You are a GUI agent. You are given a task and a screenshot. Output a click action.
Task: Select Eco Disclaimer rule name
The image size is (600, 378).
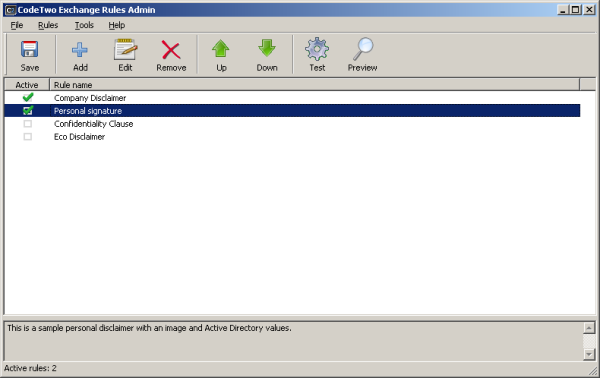click(x=79, y=137)
